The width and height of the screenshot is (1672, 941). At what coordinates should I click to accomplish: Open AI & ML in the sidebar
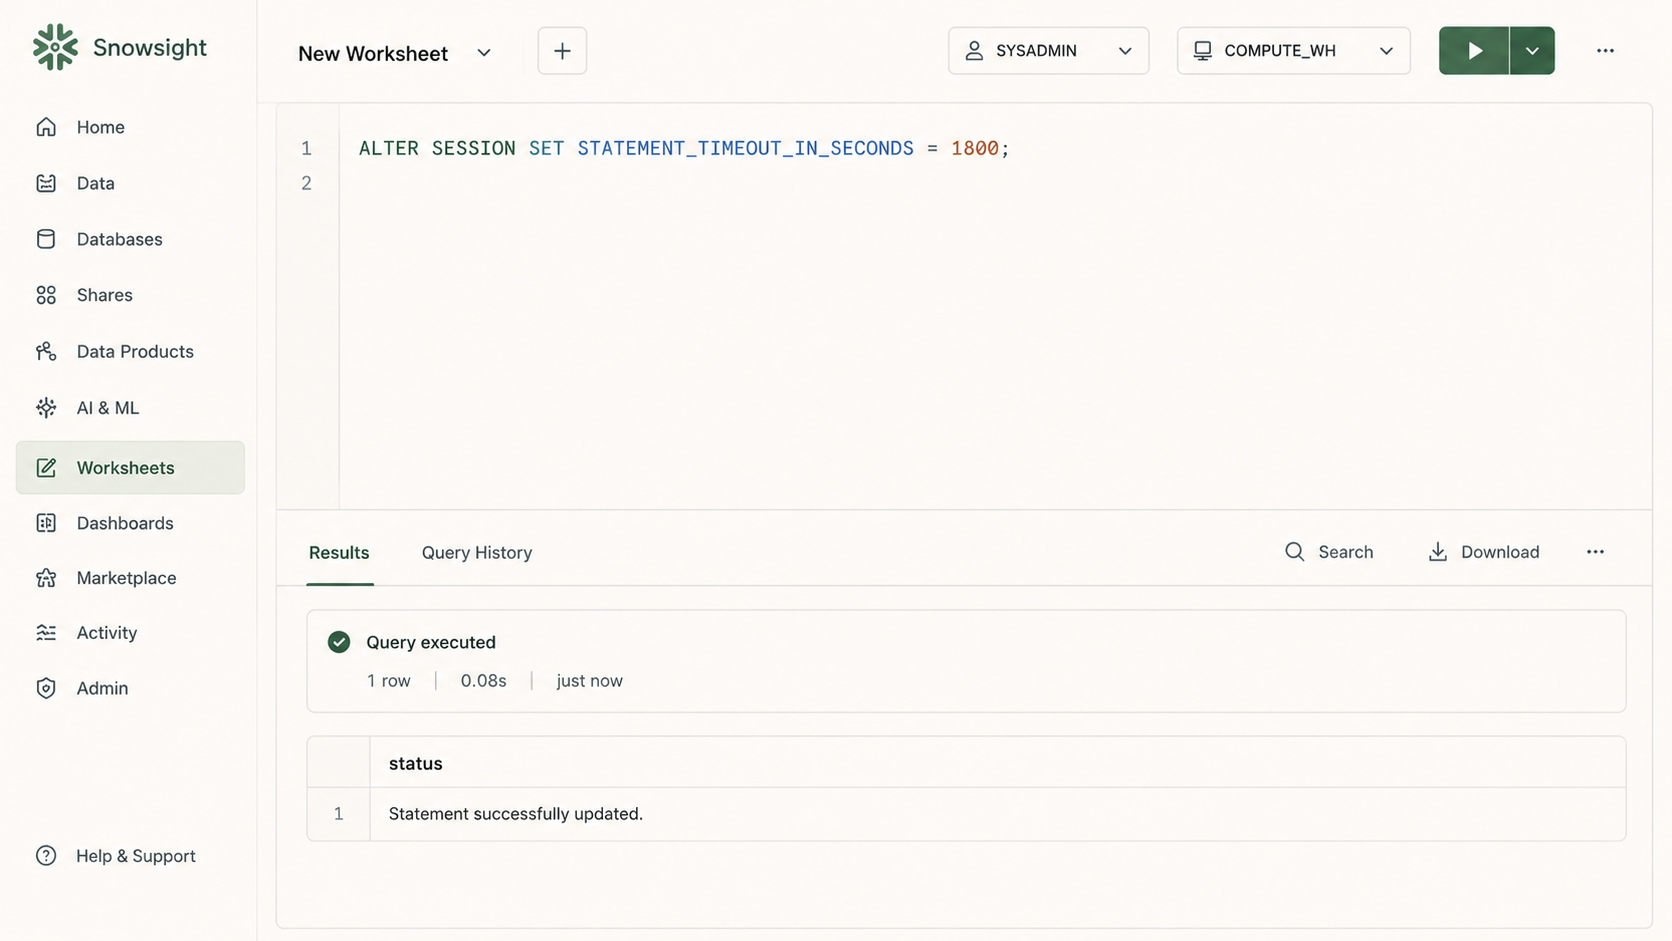coord(130,408)
